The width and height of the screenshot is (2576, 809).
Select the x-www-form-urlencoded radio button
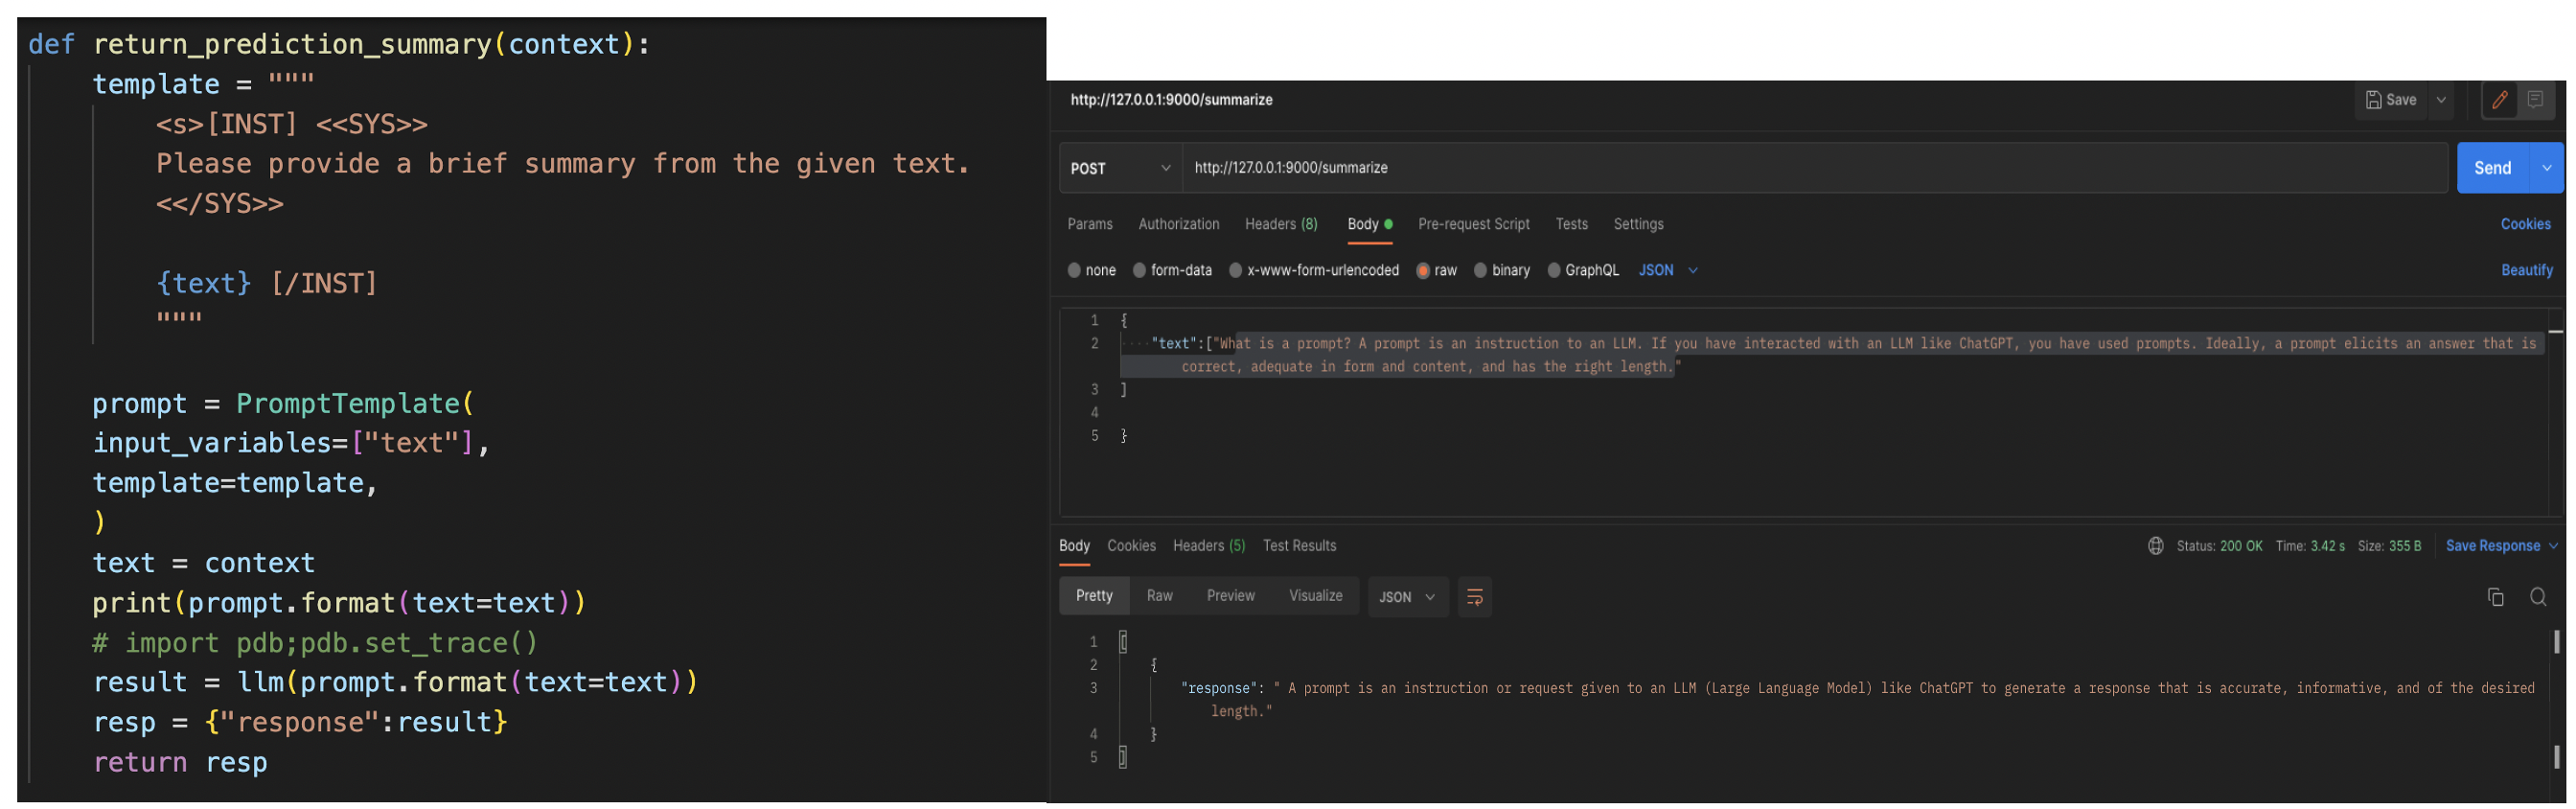click(1235, 270)
